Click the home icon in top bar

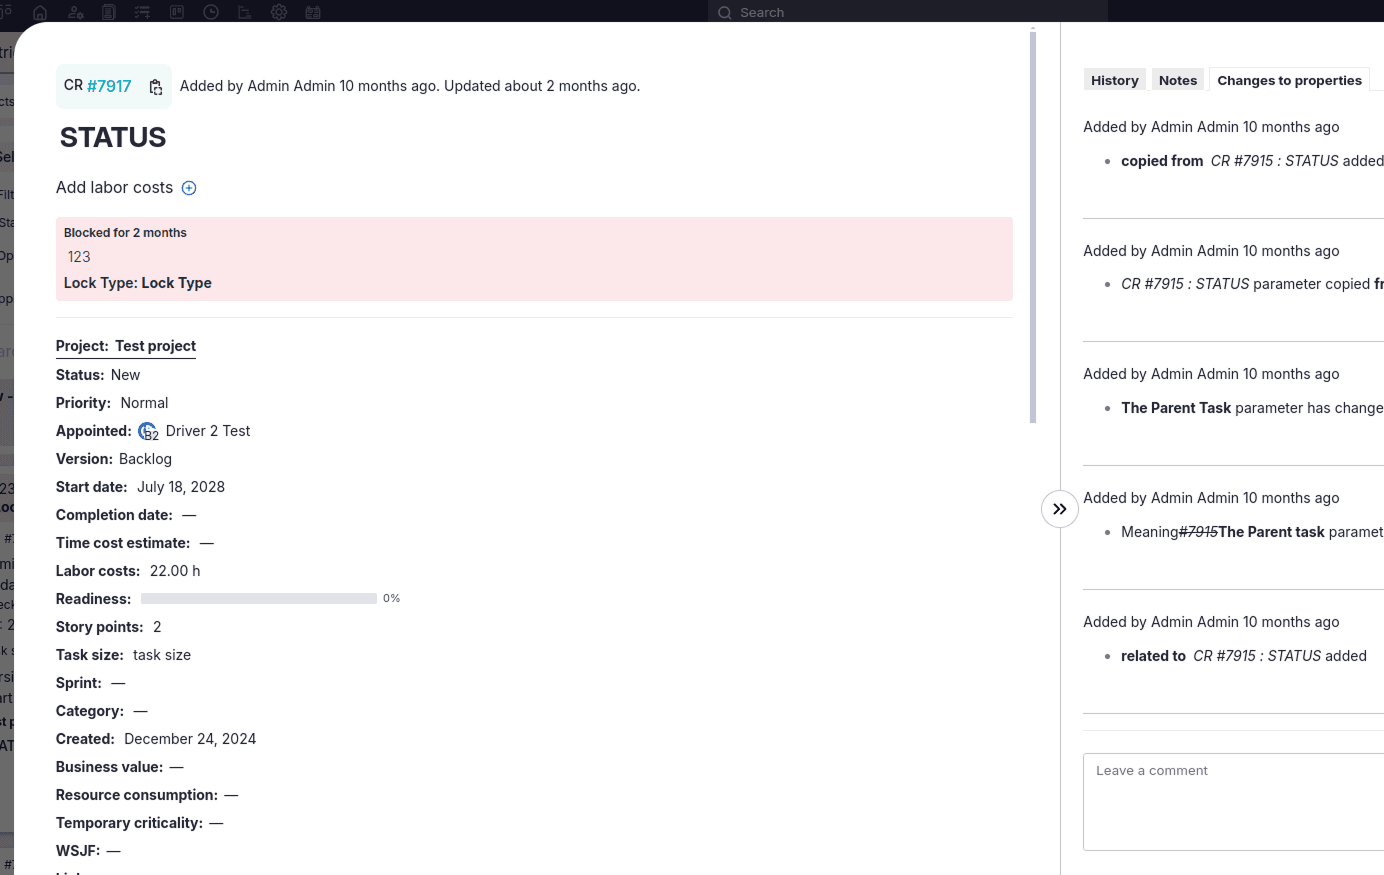[x=40, y=13]
